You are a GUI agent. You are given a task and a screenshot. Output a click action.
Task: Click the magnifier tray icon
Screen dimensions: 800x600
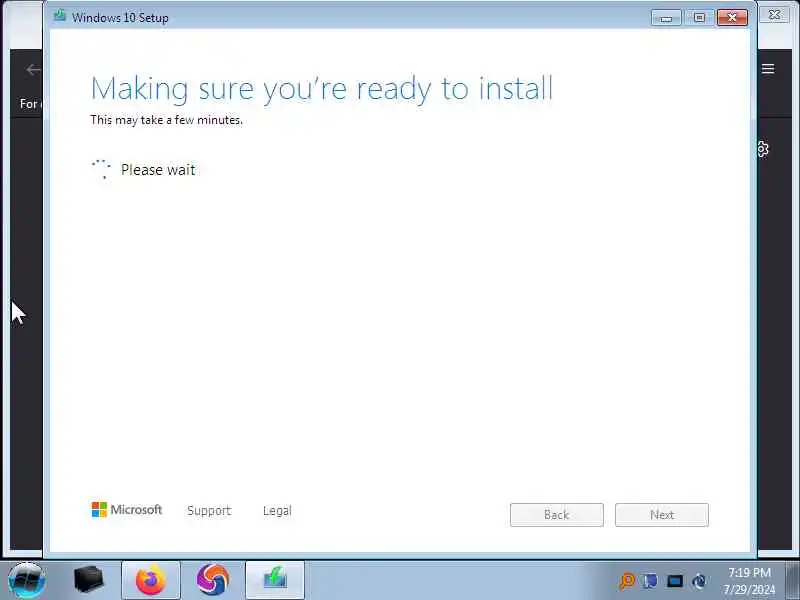click(x=627, y=581)
